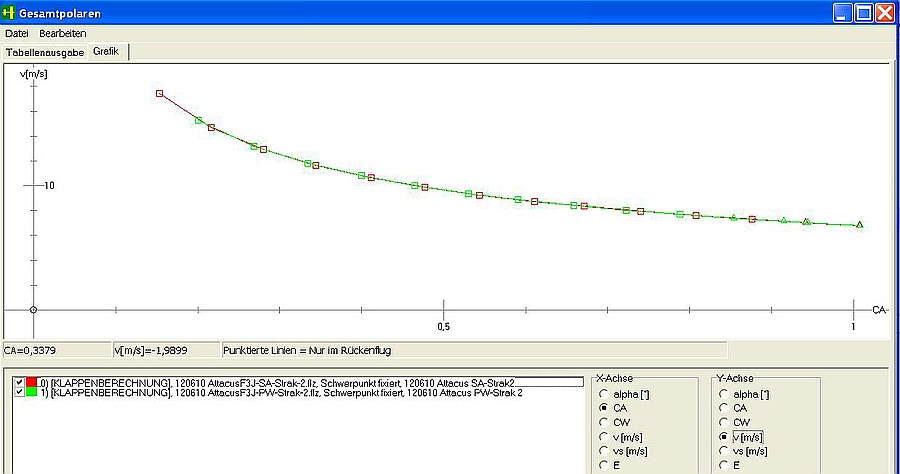Set X-Achse to CW

pyautogui.click(x=605, y=423)
